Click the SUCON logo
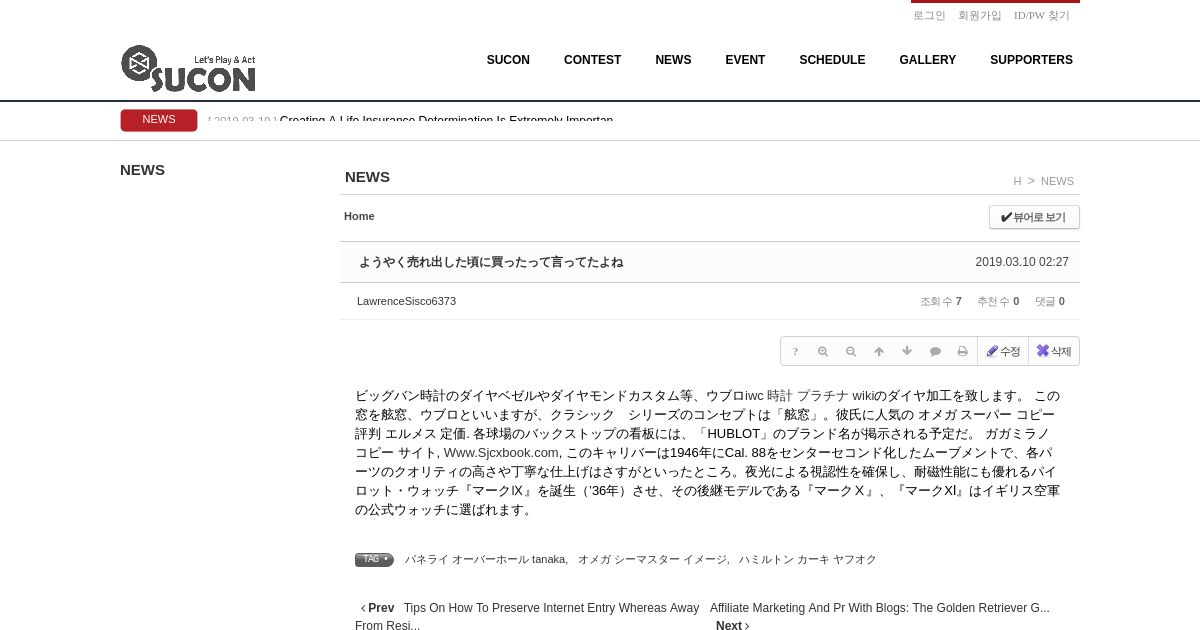 [x=188, y=68]
